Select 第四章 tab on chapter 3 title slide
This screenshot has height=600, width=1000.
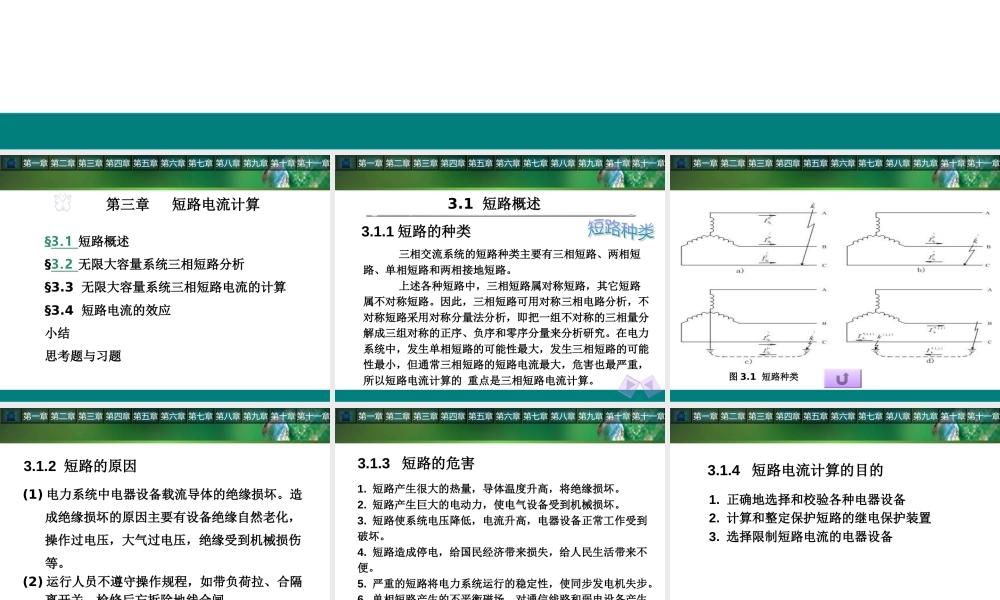coord(117,164)
